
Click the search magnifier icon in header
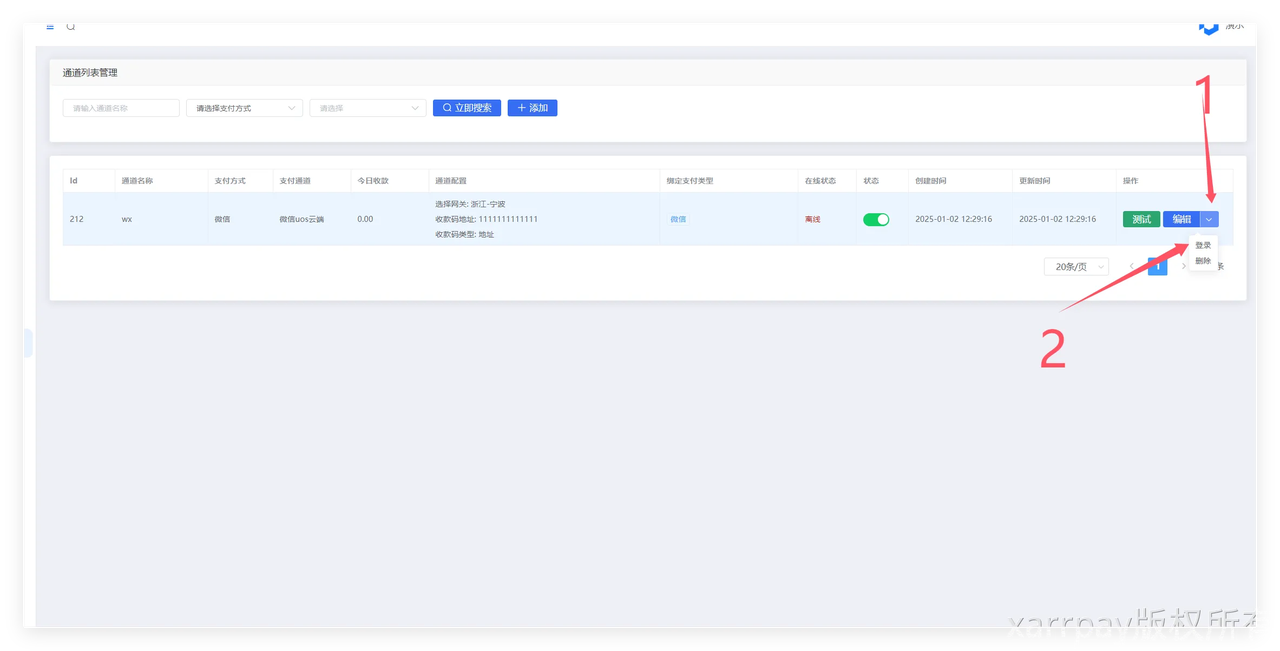tap(71, 27)
